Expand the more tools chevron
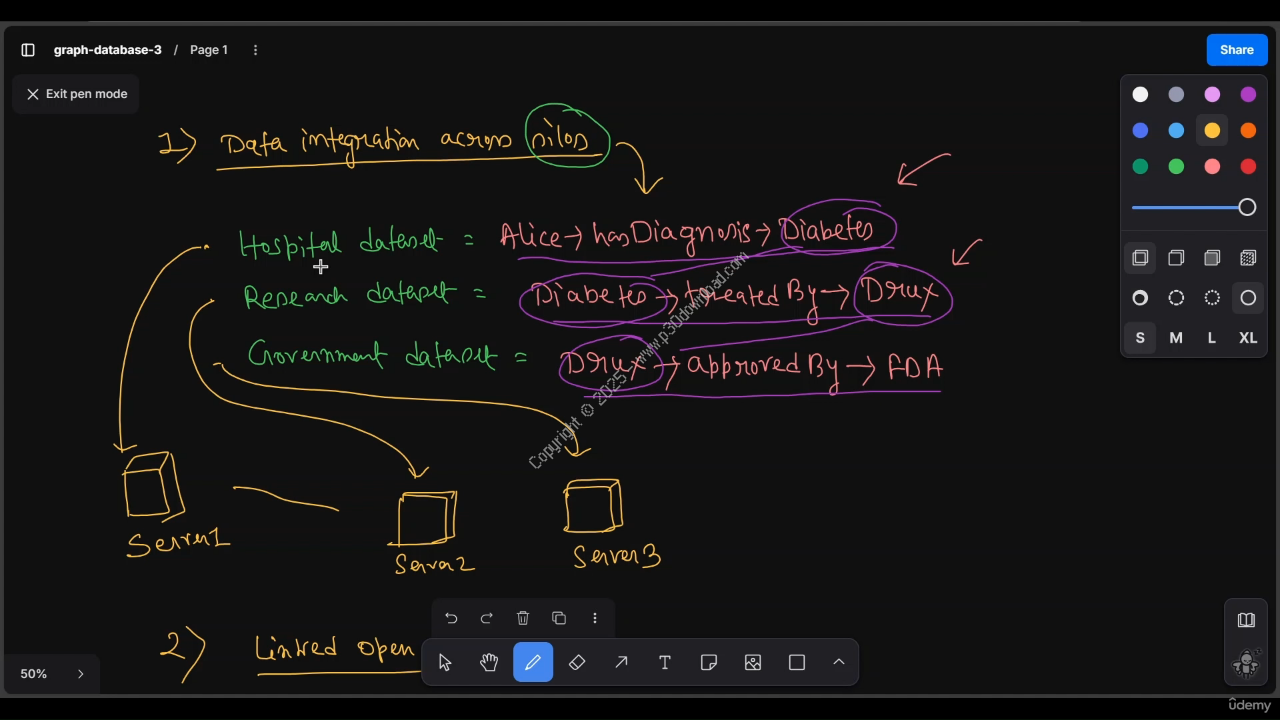The image size is (1280, 720). (839, 662)
